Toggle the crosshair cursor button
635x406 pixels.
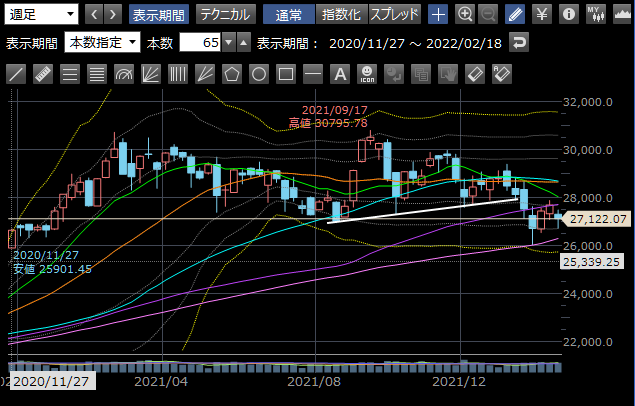(x=437, y=14)
